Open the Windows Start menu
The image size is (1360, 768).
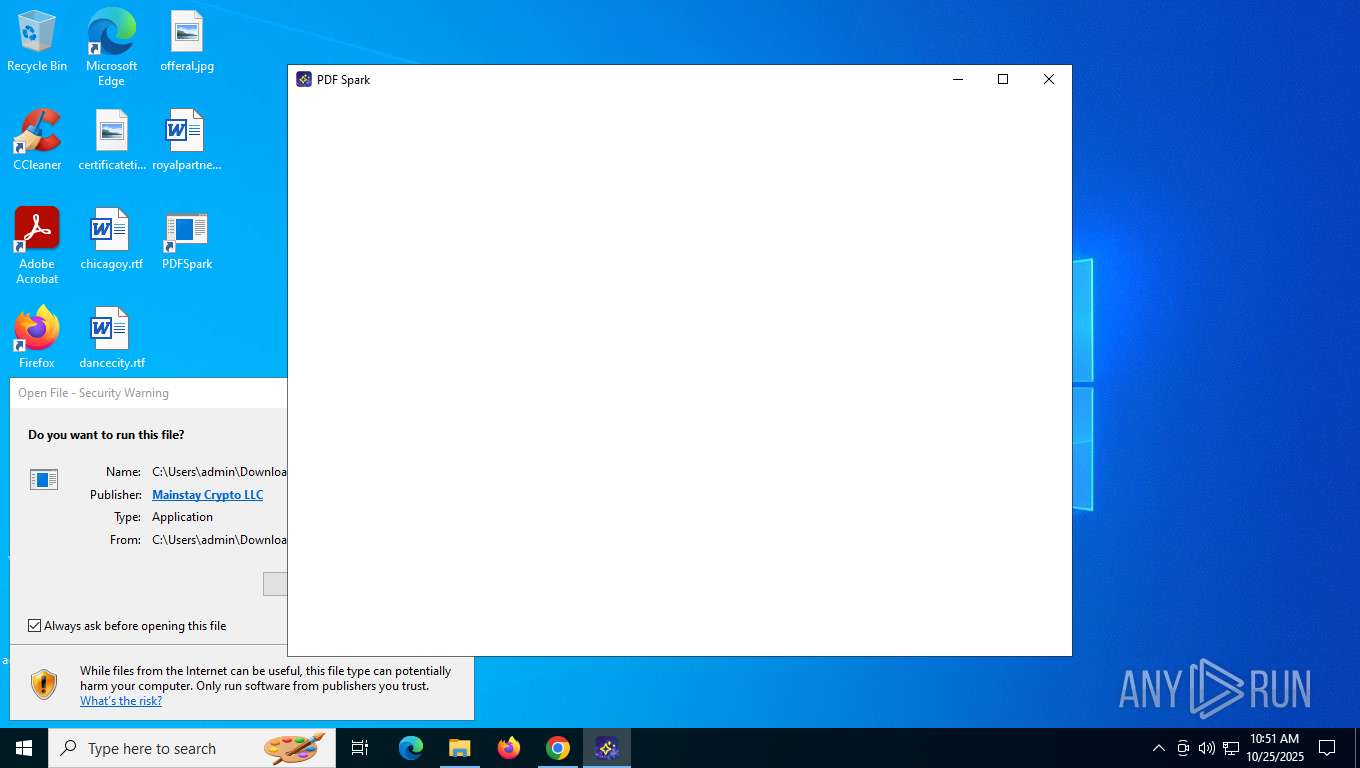(x=24, y=748)
